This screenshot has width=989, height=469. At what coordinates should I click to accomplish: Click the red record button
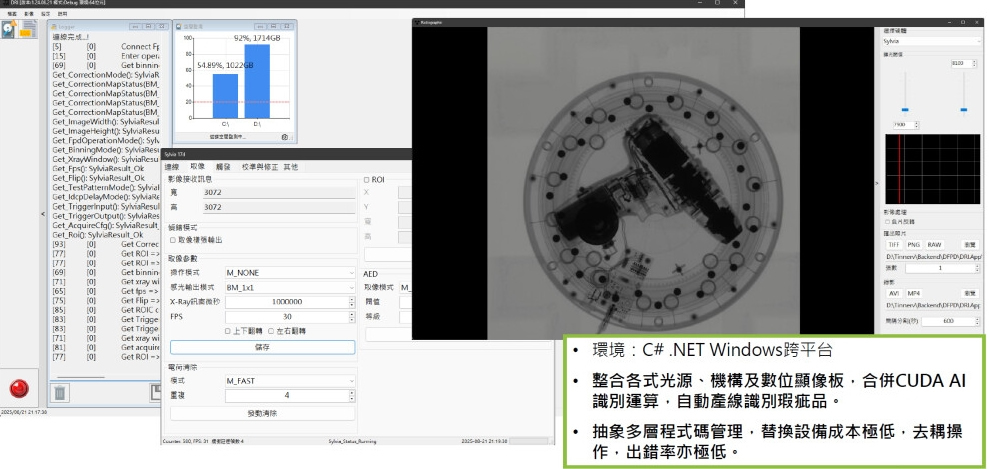pos(18,388)
